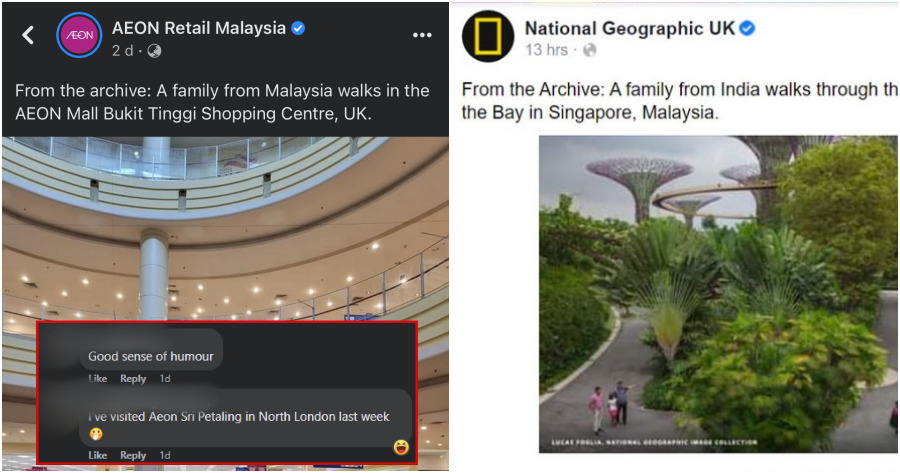
Task: Open the AEON mall interior photo
Action: 225,230
